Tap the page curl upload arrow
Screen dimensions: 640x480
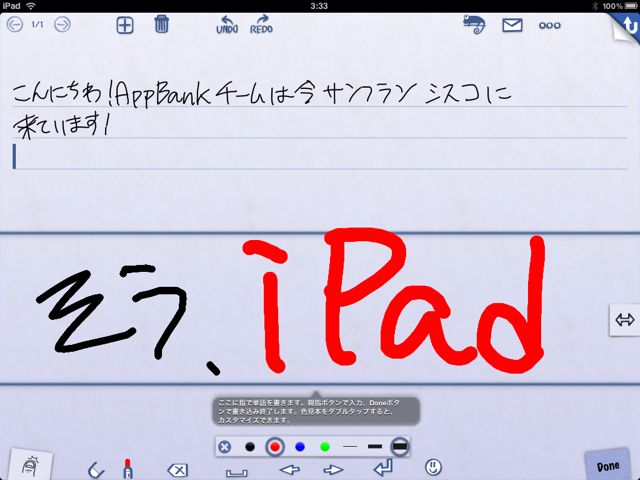[x=629, y=26]
